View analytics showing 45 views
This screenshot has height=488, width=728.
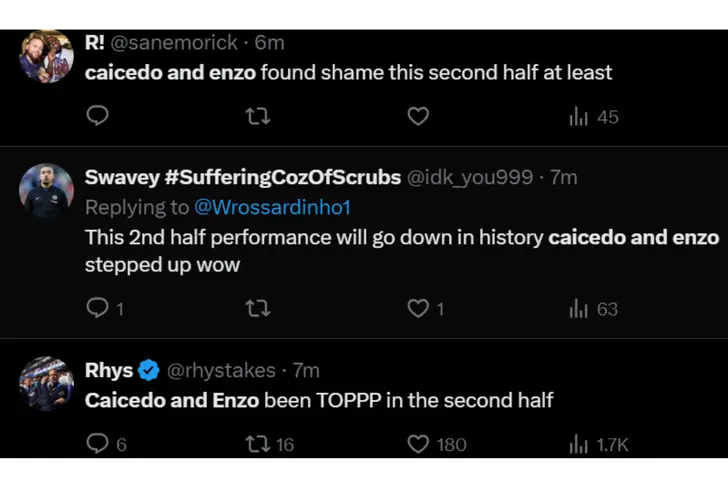594,117
